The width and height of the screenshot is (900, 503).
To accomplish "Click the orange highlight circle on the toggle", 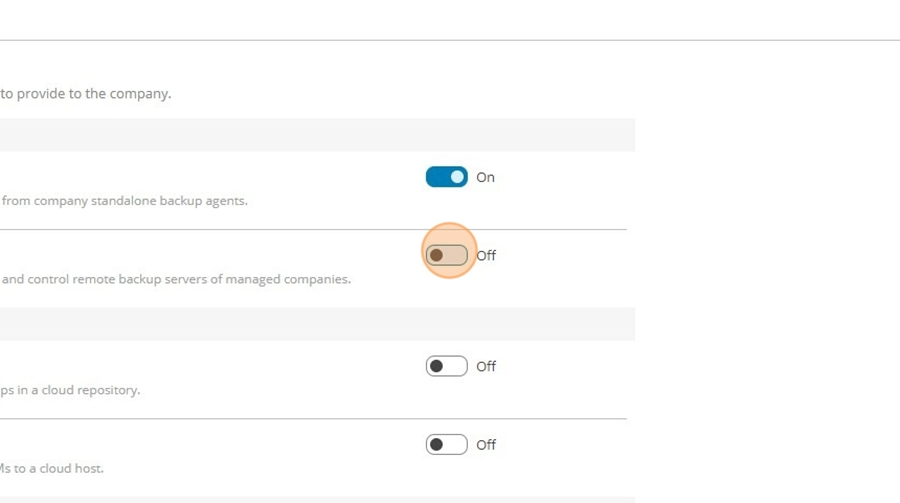I will (449, 251).
